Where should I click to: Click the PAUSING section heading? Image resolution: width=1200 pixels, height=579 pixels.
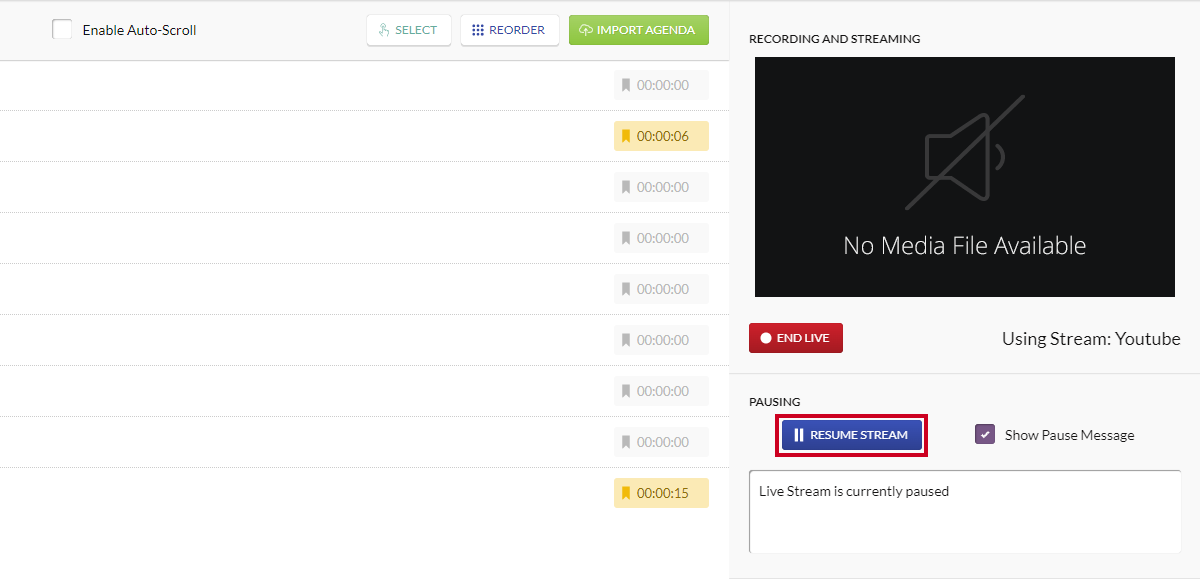(x=775, y=402)
